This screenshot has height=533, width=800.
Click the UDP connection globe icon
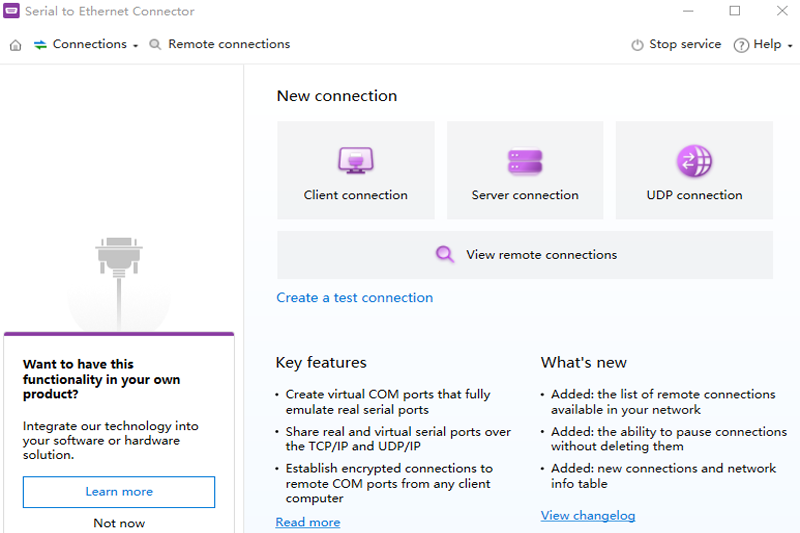click(x=694, y=161)
